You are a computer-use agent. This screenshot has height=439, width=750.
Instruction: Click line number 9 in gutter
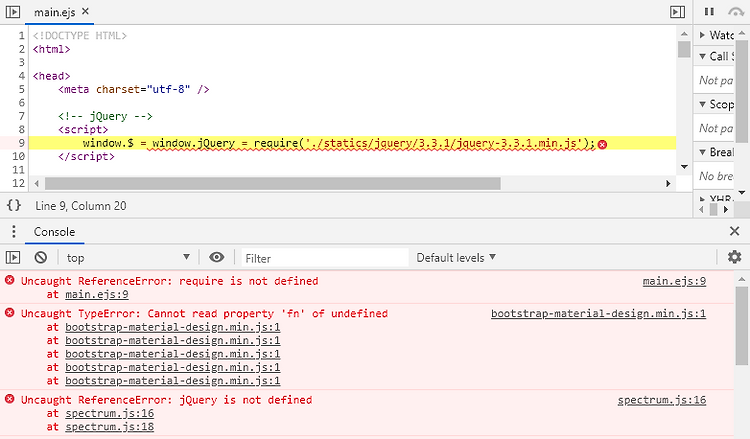click(22, 143)
